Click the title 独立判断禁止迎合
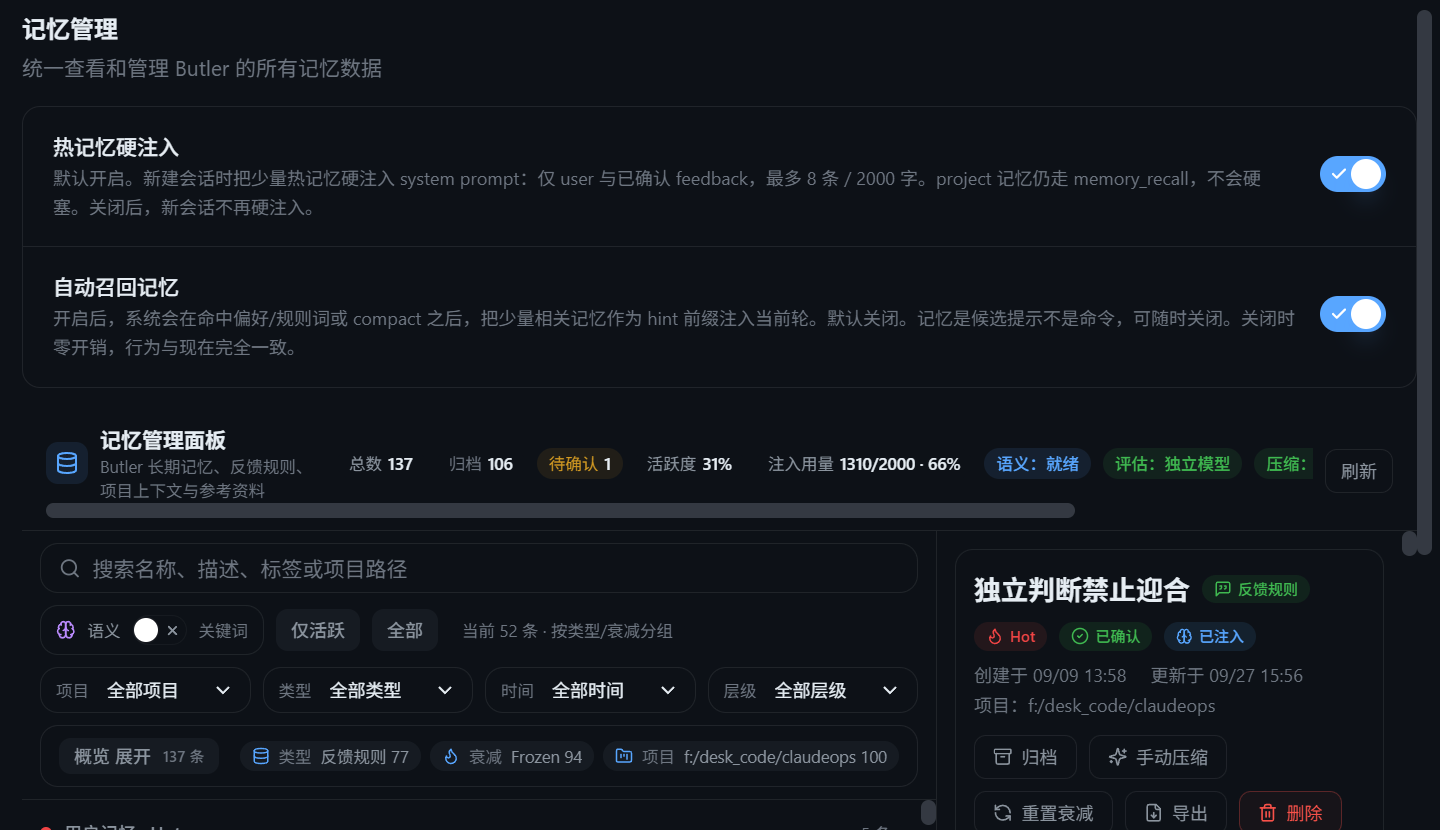 [1081, 590]
